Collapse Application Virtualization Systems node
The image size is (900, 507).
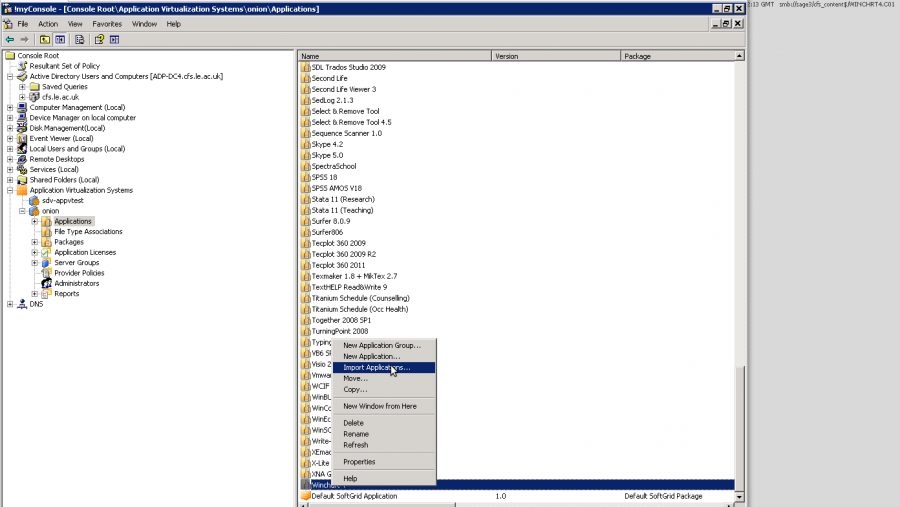[10, 190]
